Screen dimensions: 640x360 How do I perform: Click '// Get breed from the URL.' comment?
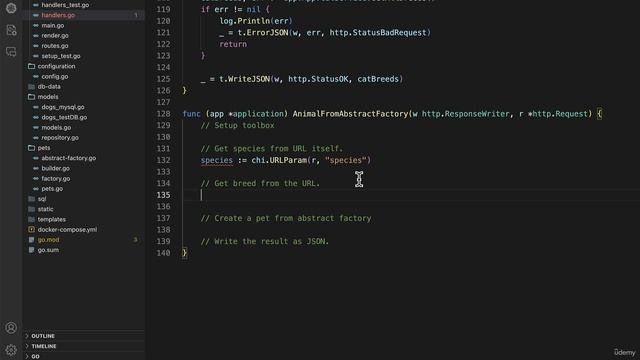(x=260, y=183)
